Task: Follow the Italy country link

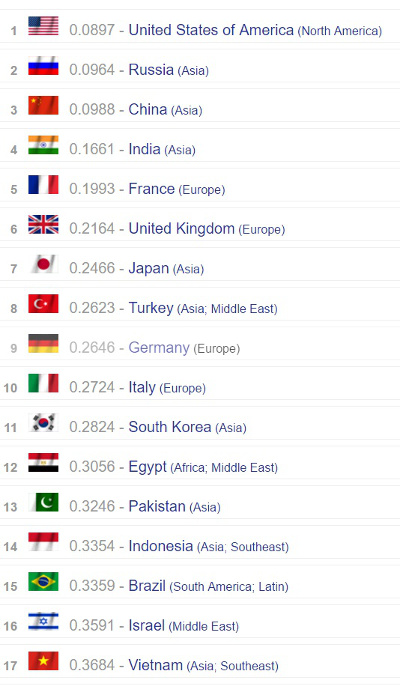Action: [x=142, y=388]
